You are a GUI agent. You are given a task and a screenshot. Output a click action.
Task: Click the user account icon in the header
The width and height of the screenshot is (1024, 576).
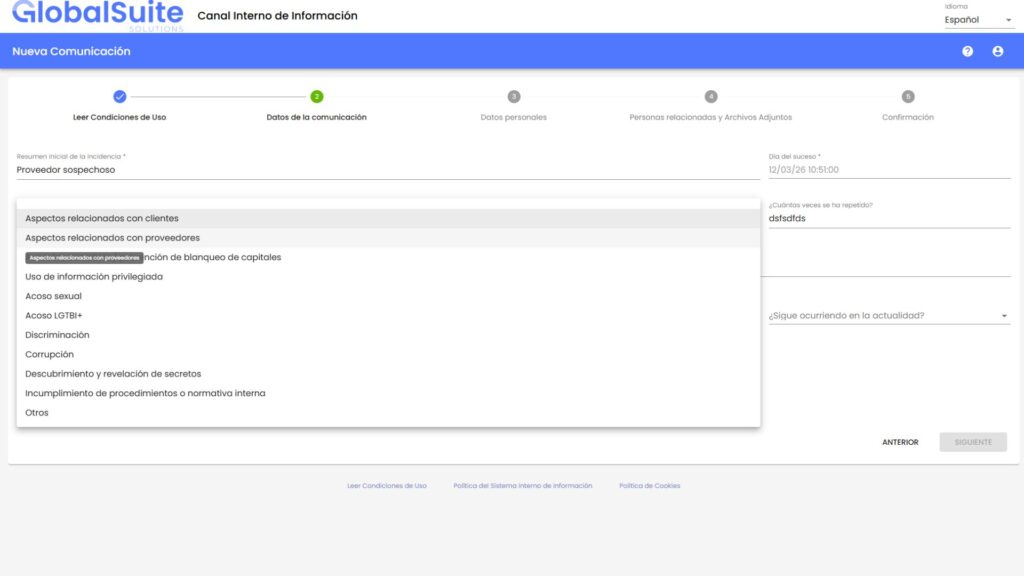coord(997,51)
